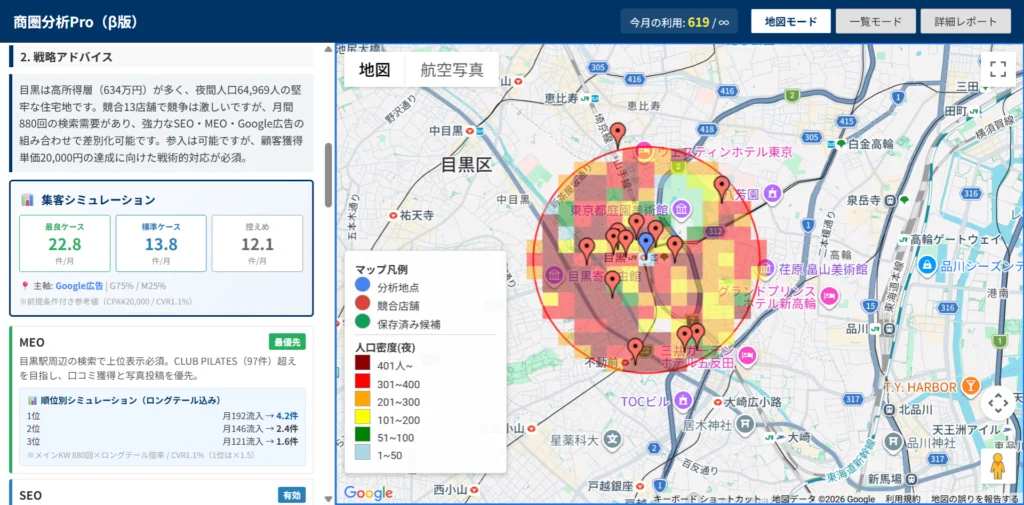
Task: Click the 201~300 orange legend swatch
Action: (362, 399)
